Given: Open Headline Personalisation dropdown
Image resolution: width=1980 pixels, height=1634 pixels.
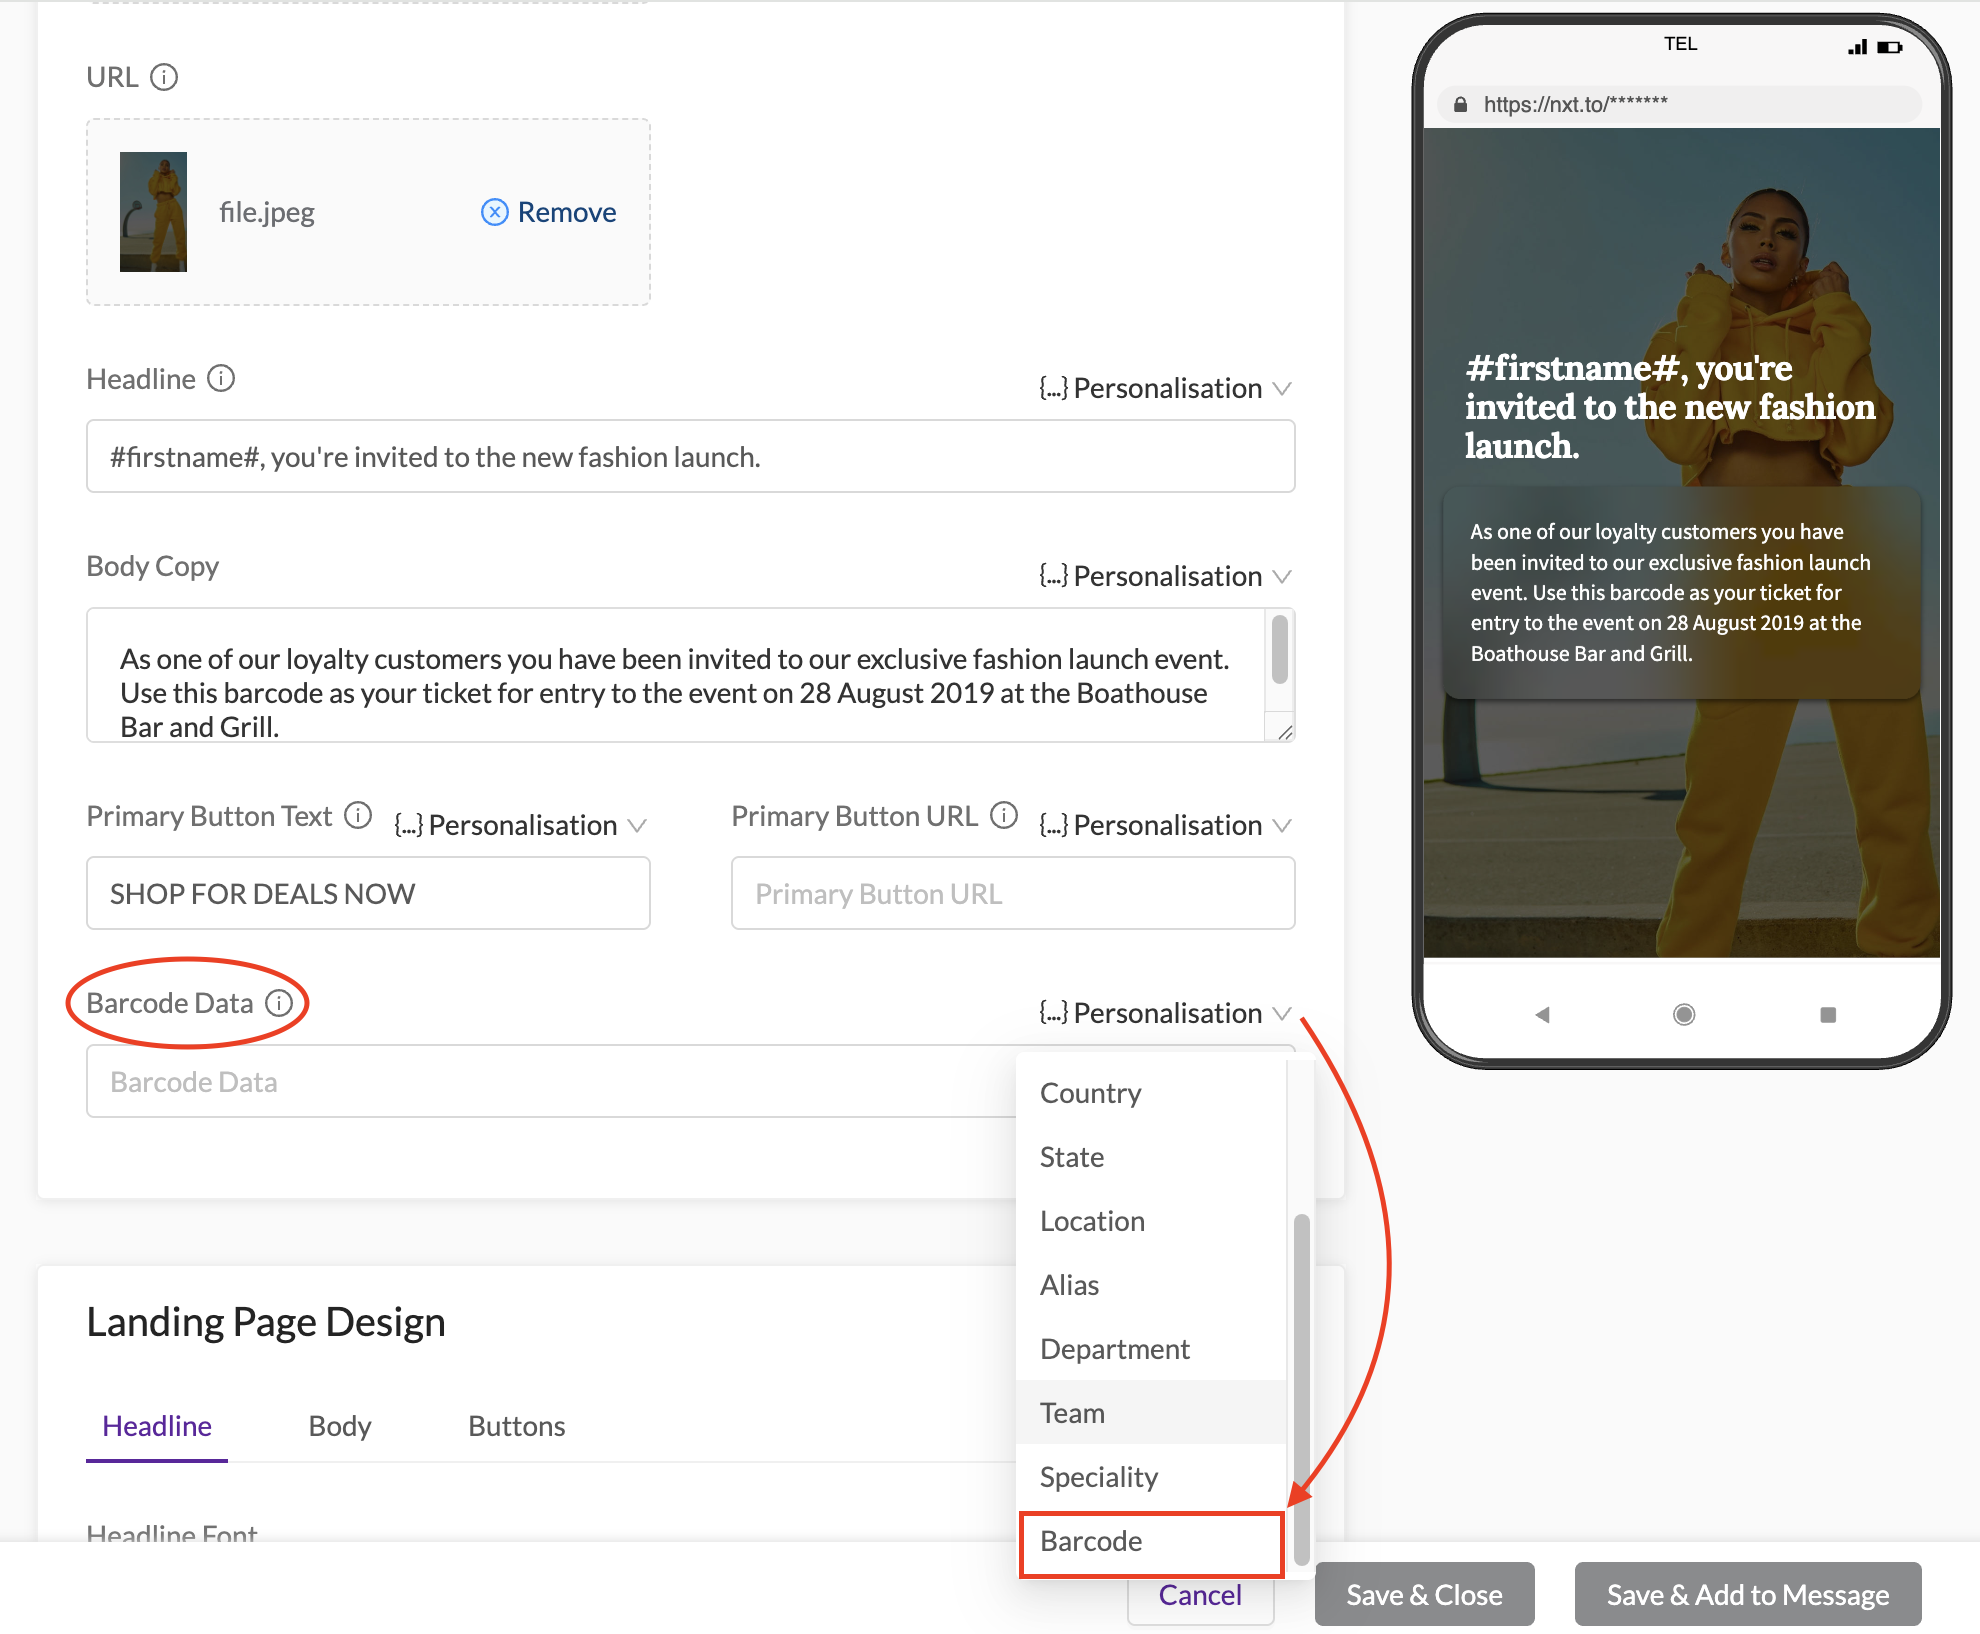Looking at the screenshot, I should 1166,388.
